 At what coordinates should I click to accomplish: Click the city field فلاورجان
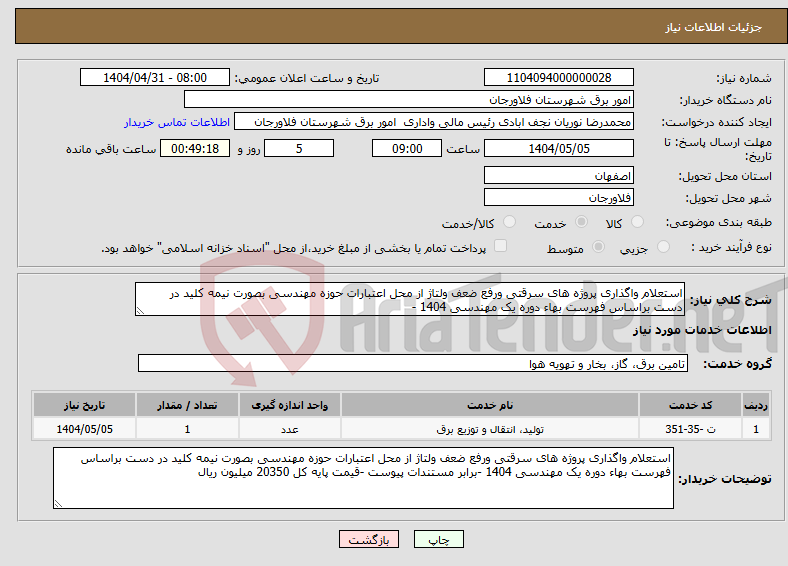pyautogui.click(x=559, y=198)
